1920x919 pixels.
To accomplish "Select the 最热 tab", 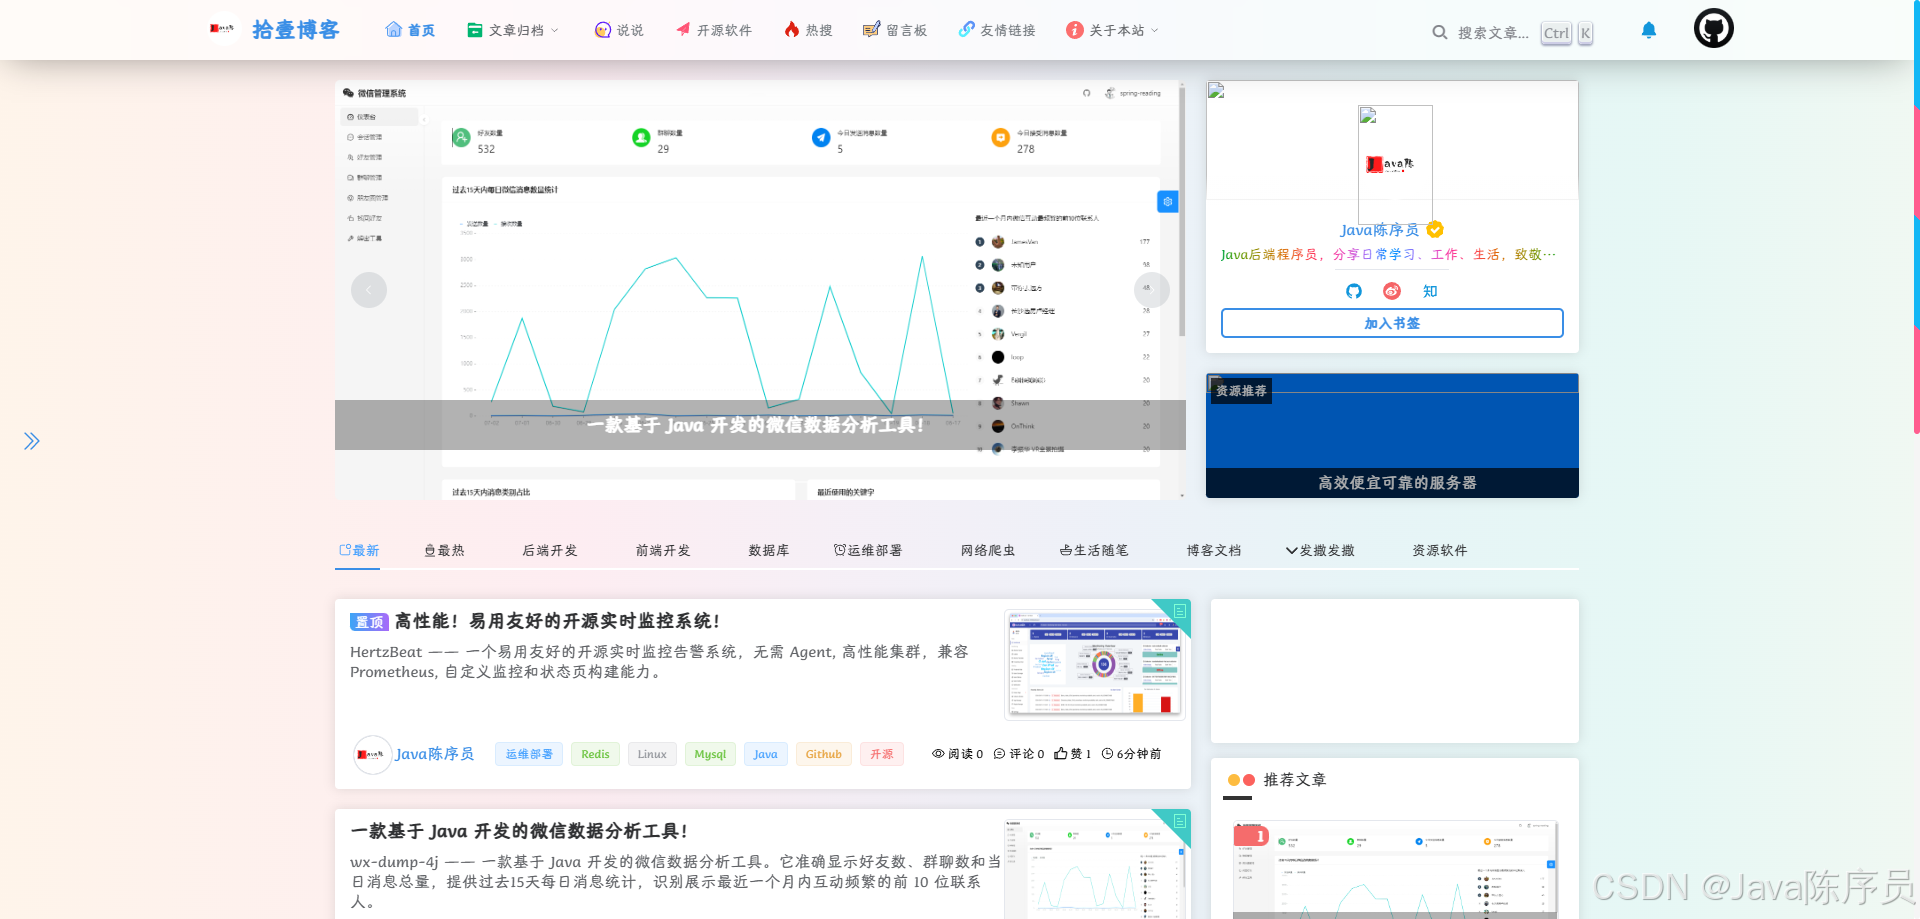I will tap(444, 550).
